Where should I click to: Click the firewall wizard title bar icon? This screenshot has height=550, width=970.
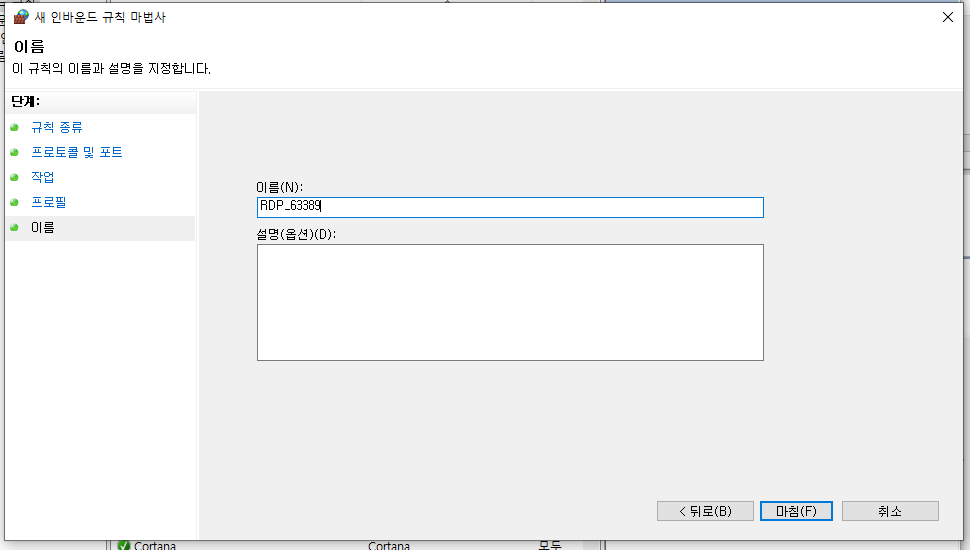[21, 17]
